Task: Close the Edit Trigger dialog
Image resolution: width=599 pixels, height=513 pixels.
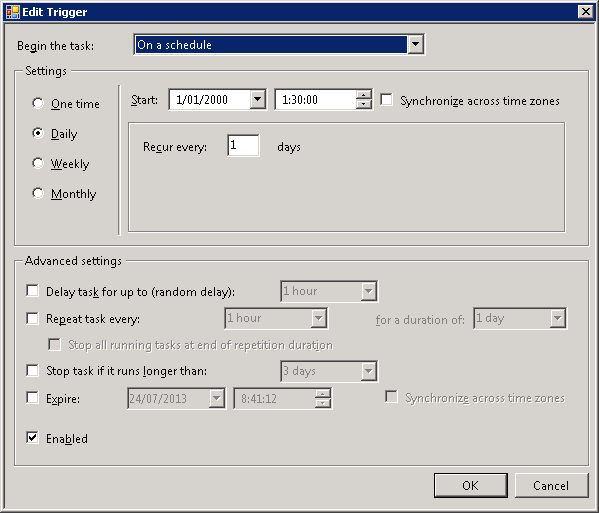Action: pos(586,12)
